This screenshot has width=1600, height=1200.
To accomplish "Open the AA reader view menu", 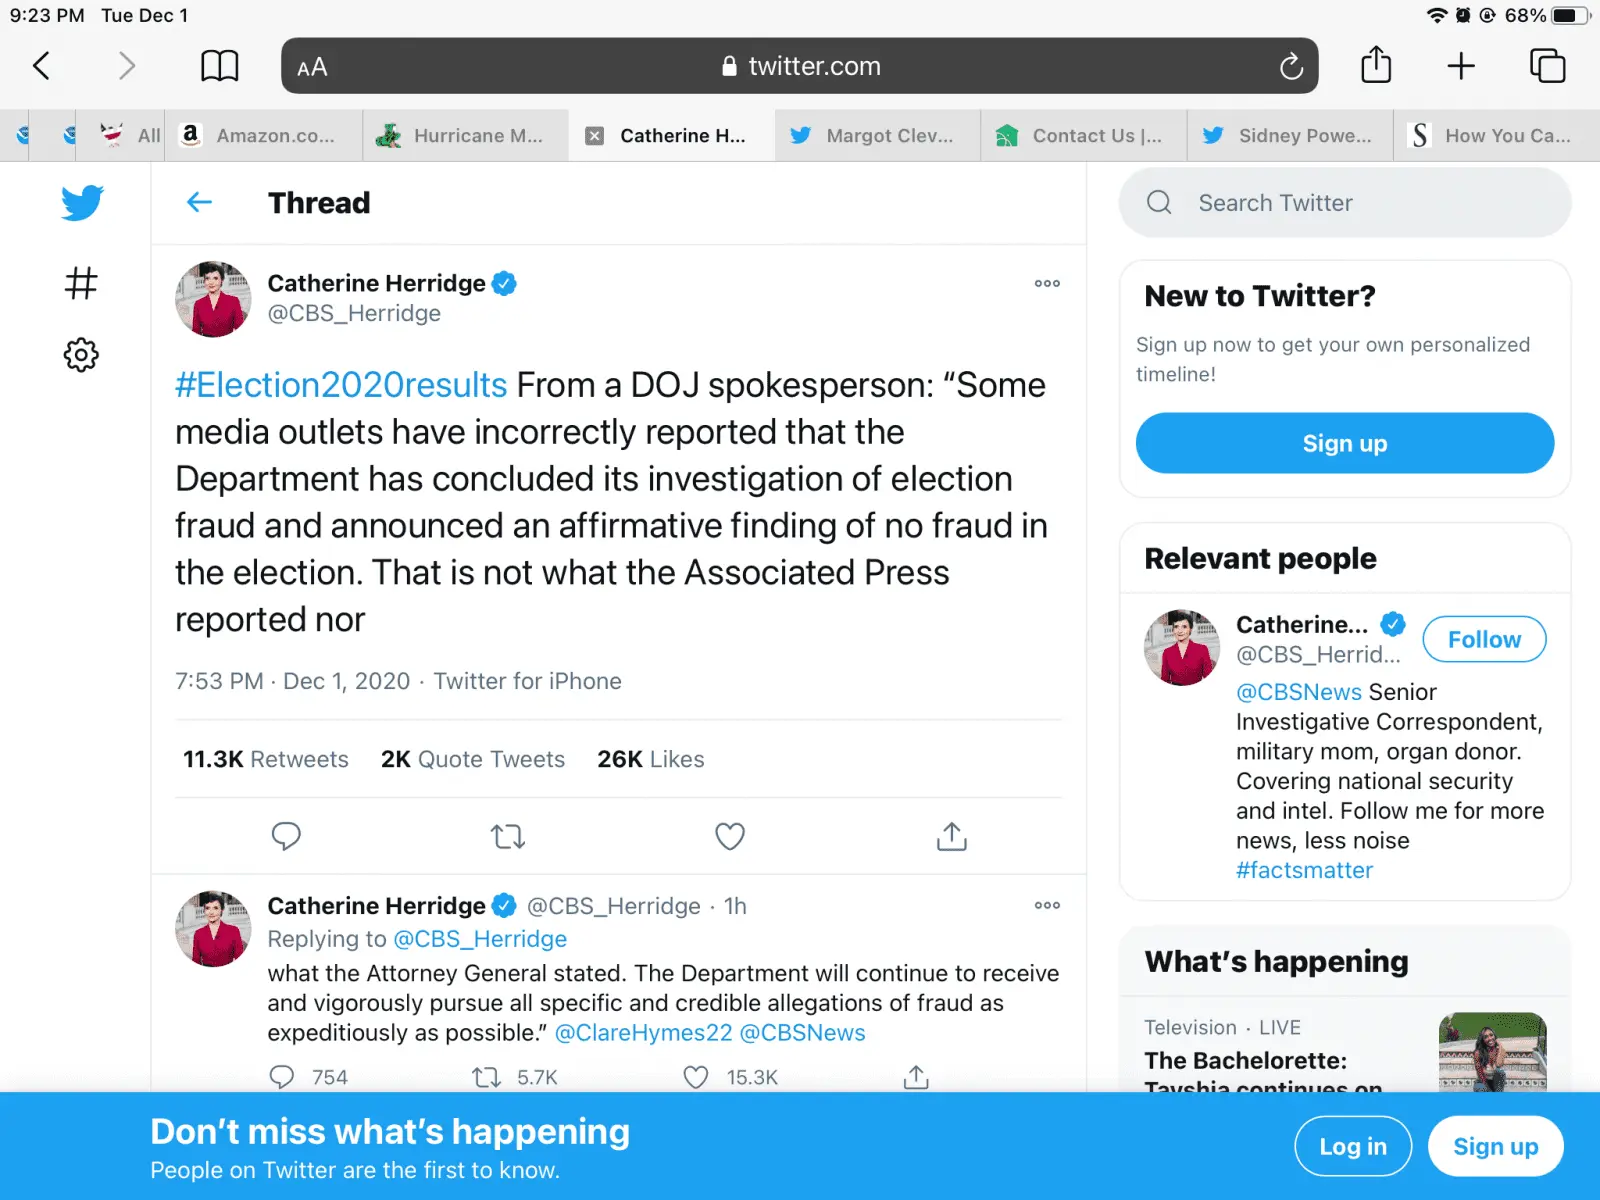I will (x=312, y=67).
